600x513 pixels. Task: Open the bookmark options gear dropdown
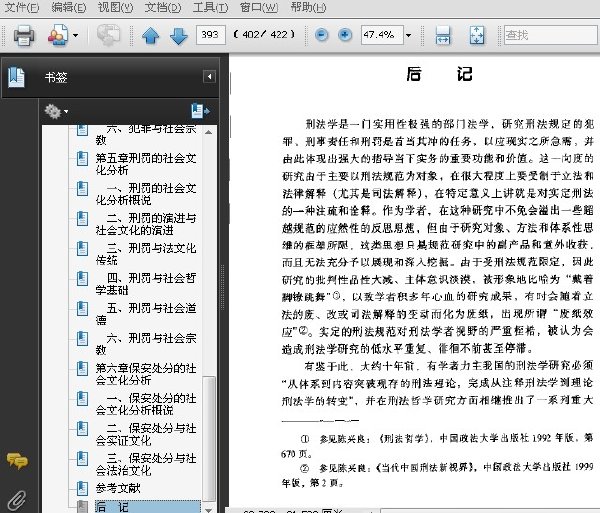point(56,111)
